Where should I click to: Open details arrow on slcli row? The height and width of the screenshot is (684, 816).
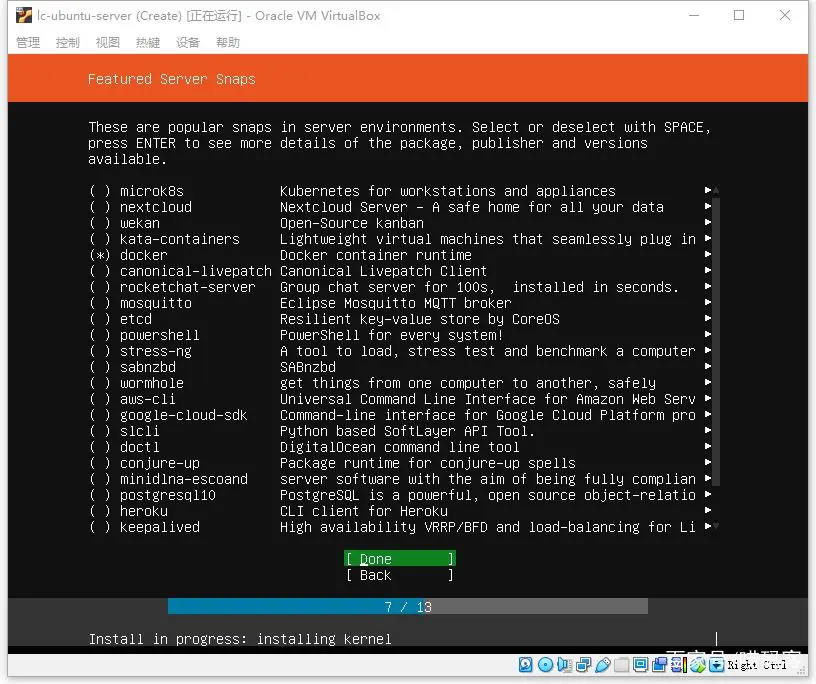pyautogui.click(x=708, y=430)
